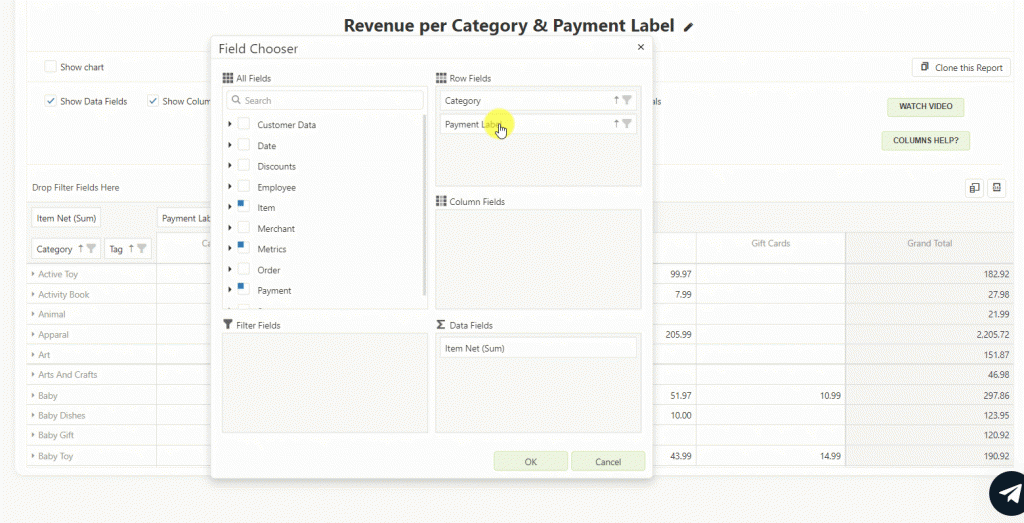Select Category in Row Fields list

click(x=538, y=101)
